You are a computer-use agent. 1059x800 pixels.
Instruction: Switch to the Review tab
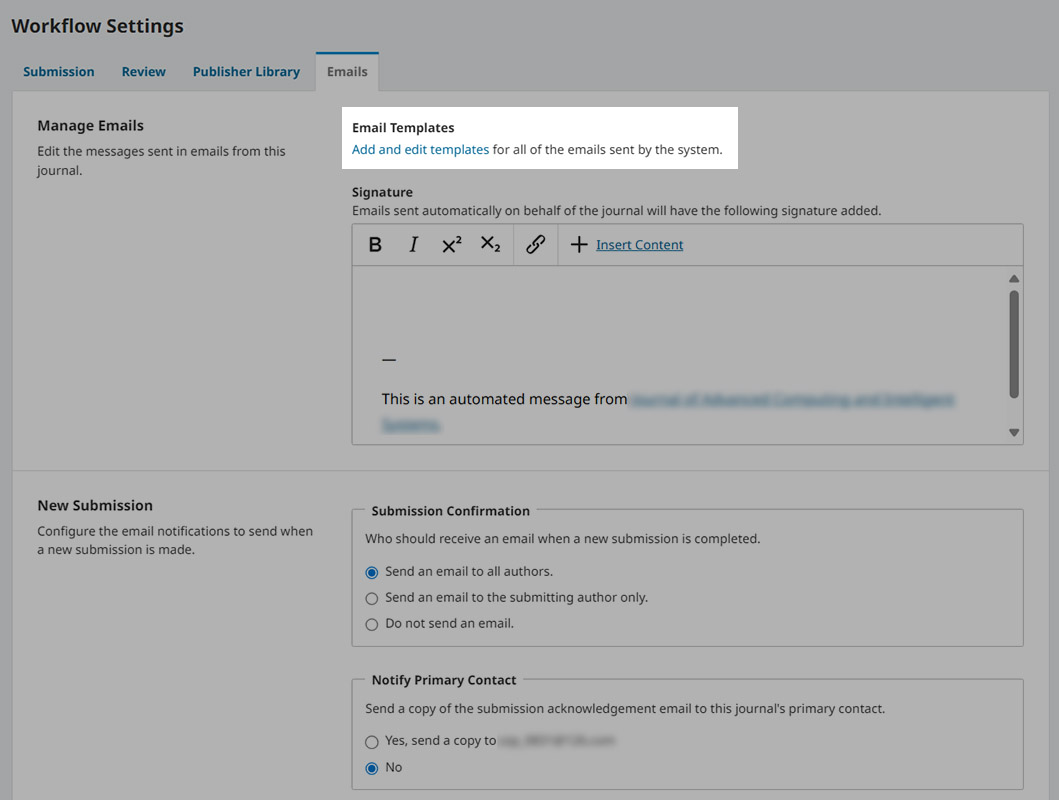click(x=143, y=72)
